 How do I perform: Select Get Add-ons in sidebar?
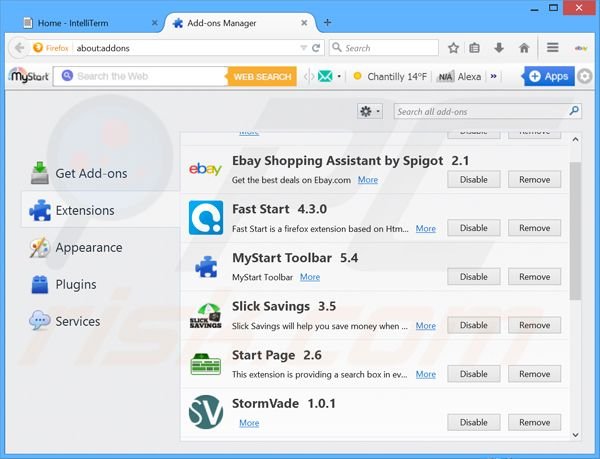(x=100, y=173)
